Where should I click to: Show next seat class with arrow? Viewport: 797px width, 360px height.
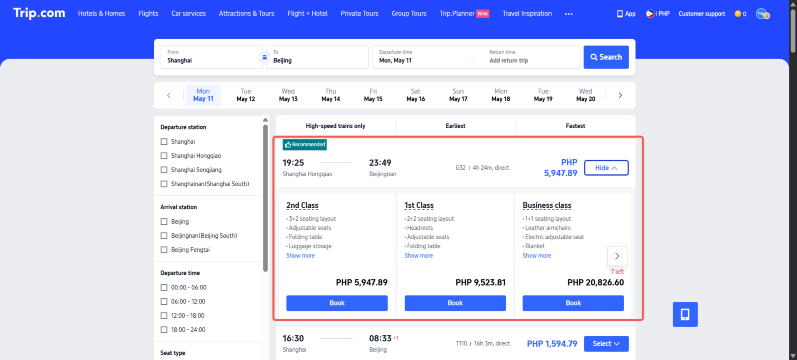point(617,256)
